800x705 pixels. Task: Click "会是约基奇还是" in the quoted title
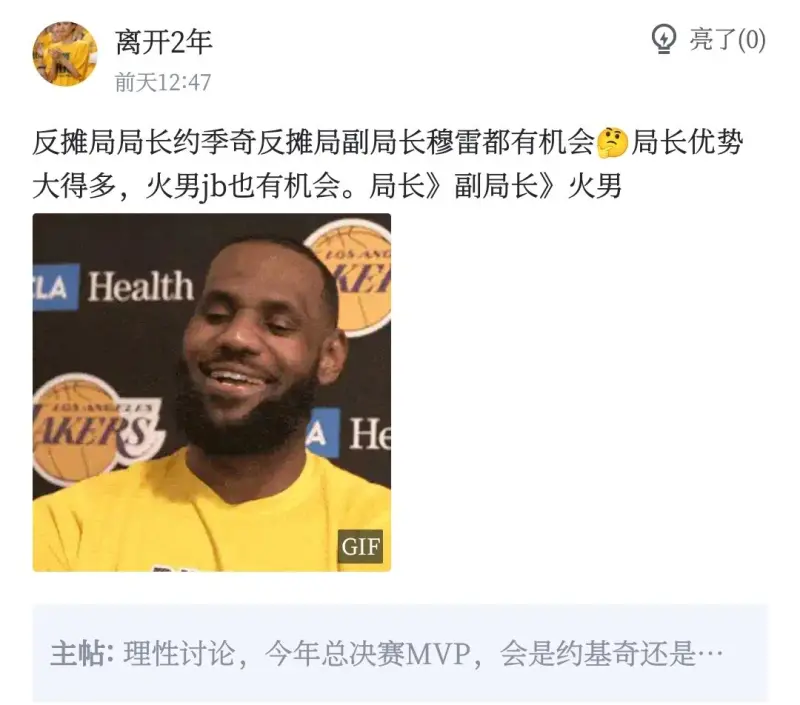coord(597,653)
